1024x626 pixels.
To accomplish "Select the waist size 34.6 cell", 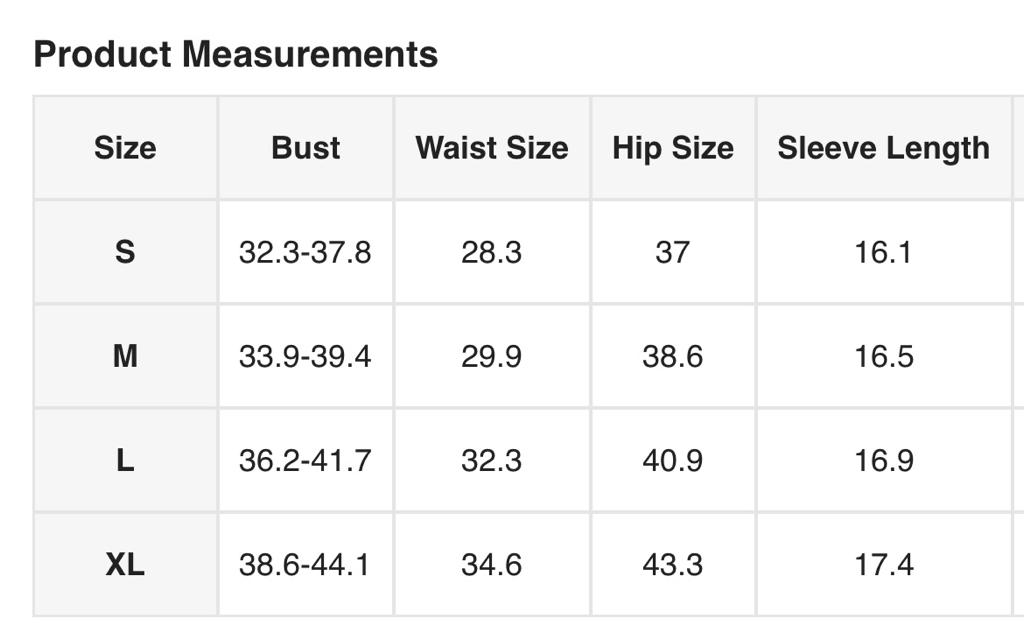I will coord(491,565).
